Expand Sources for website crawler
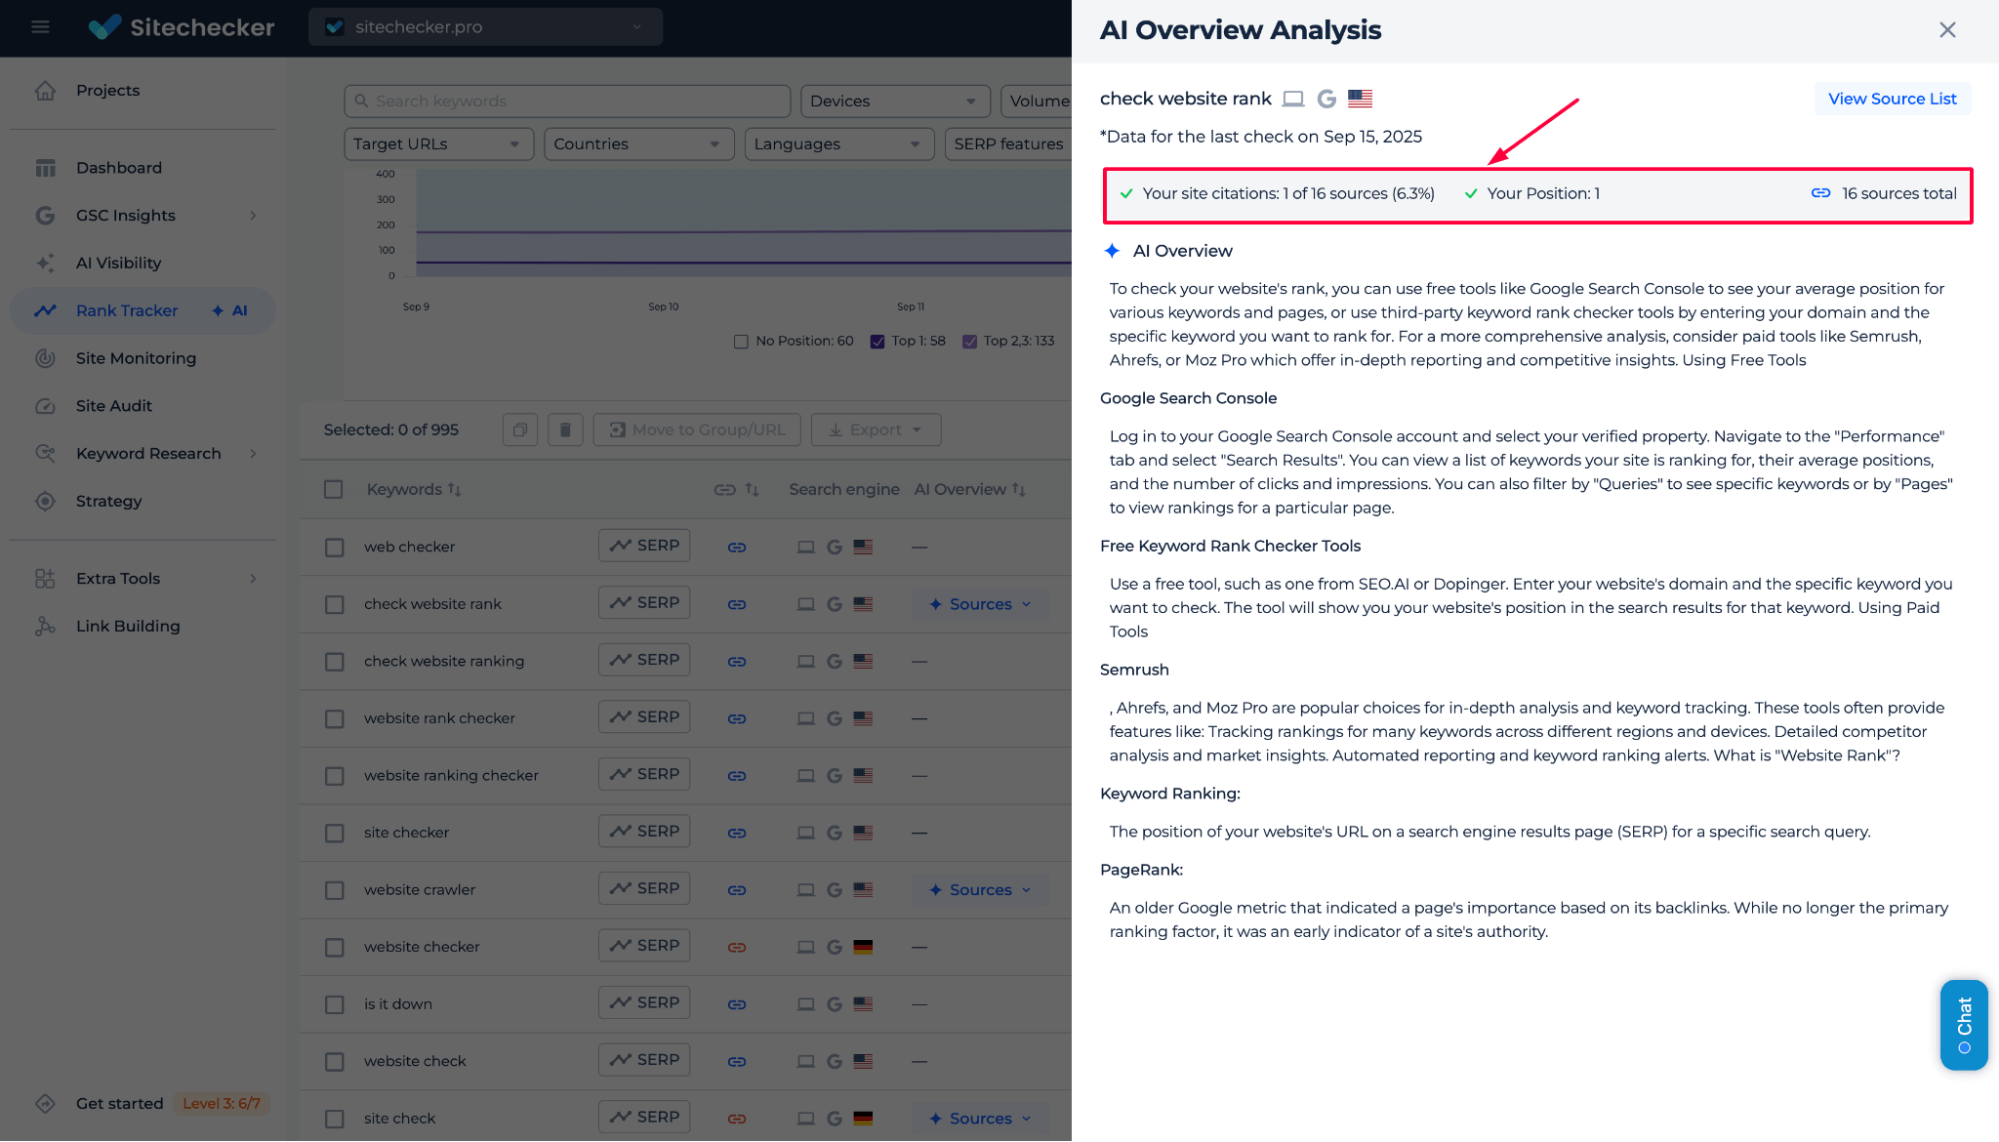This screenshot has width=1999, height=1142. tap(980, 890)
